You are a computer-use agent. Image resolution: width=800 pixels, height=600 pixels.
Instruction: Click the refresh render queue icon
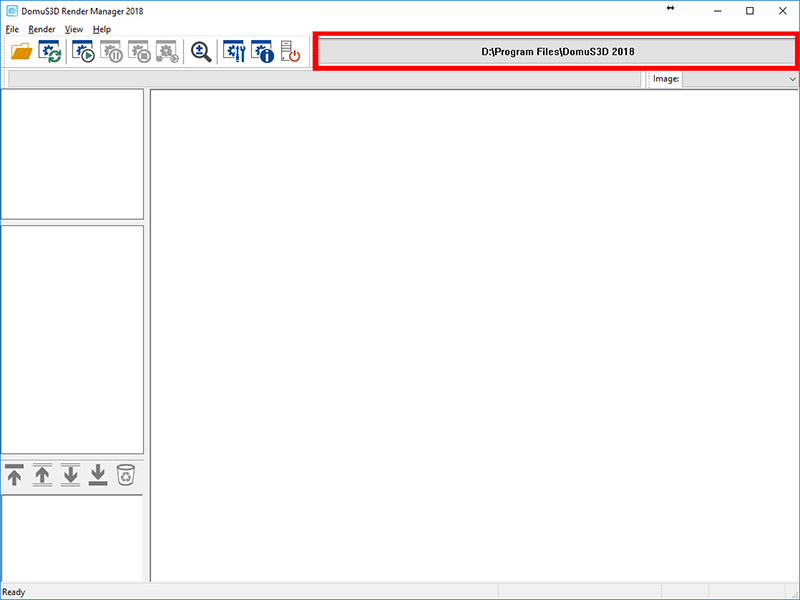pyautogui.click(x=50, y=52)
